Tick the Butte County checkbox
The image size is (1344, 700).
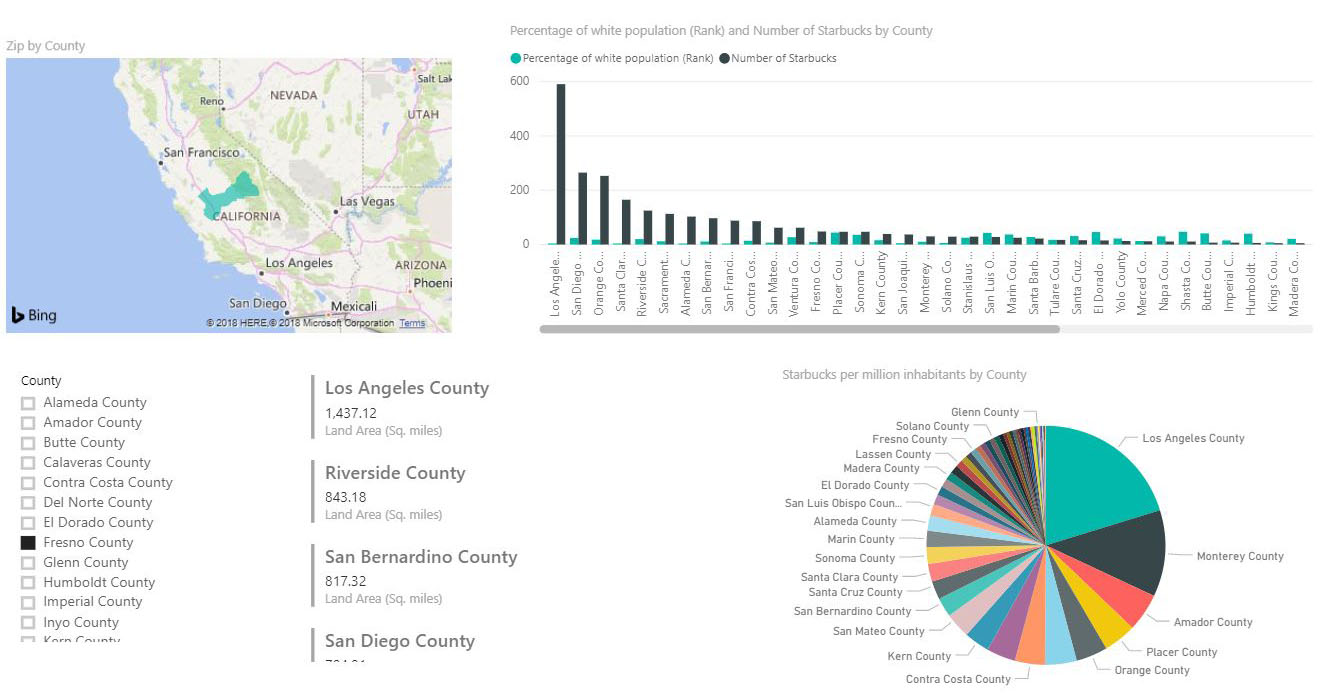pyautogui.click(x=28, y=443)
